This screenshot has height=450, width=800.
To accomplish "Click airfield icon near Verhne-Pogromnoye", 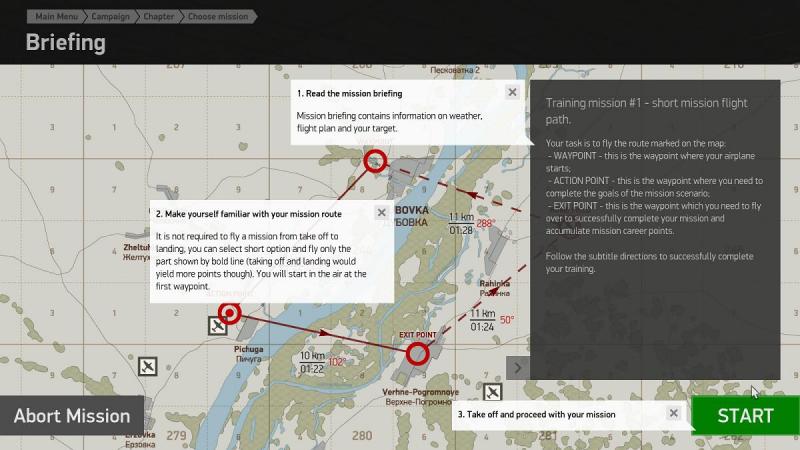I will [x=492, y=392].
